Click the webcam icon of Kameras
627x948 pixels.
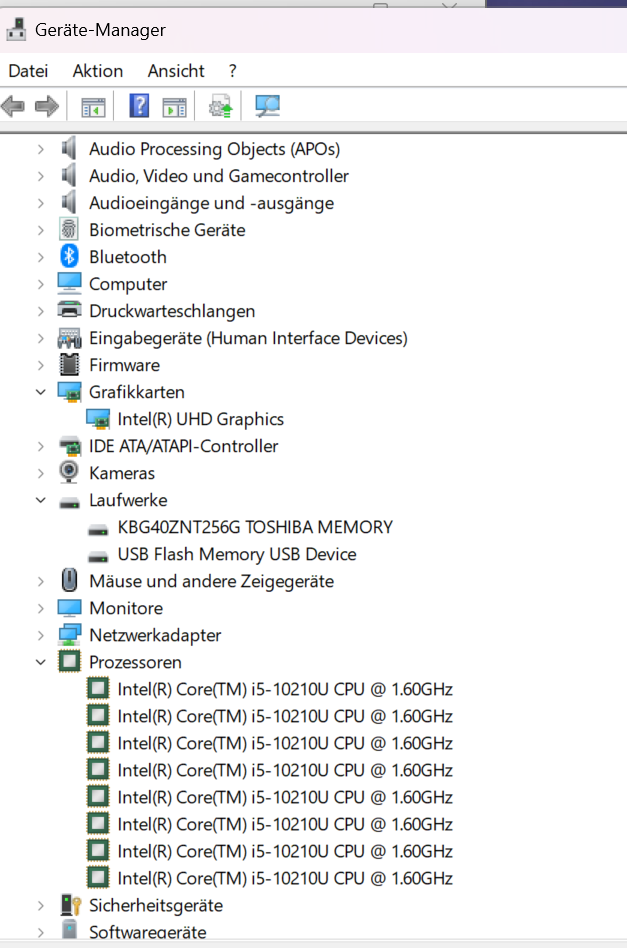tap(69, 472)
